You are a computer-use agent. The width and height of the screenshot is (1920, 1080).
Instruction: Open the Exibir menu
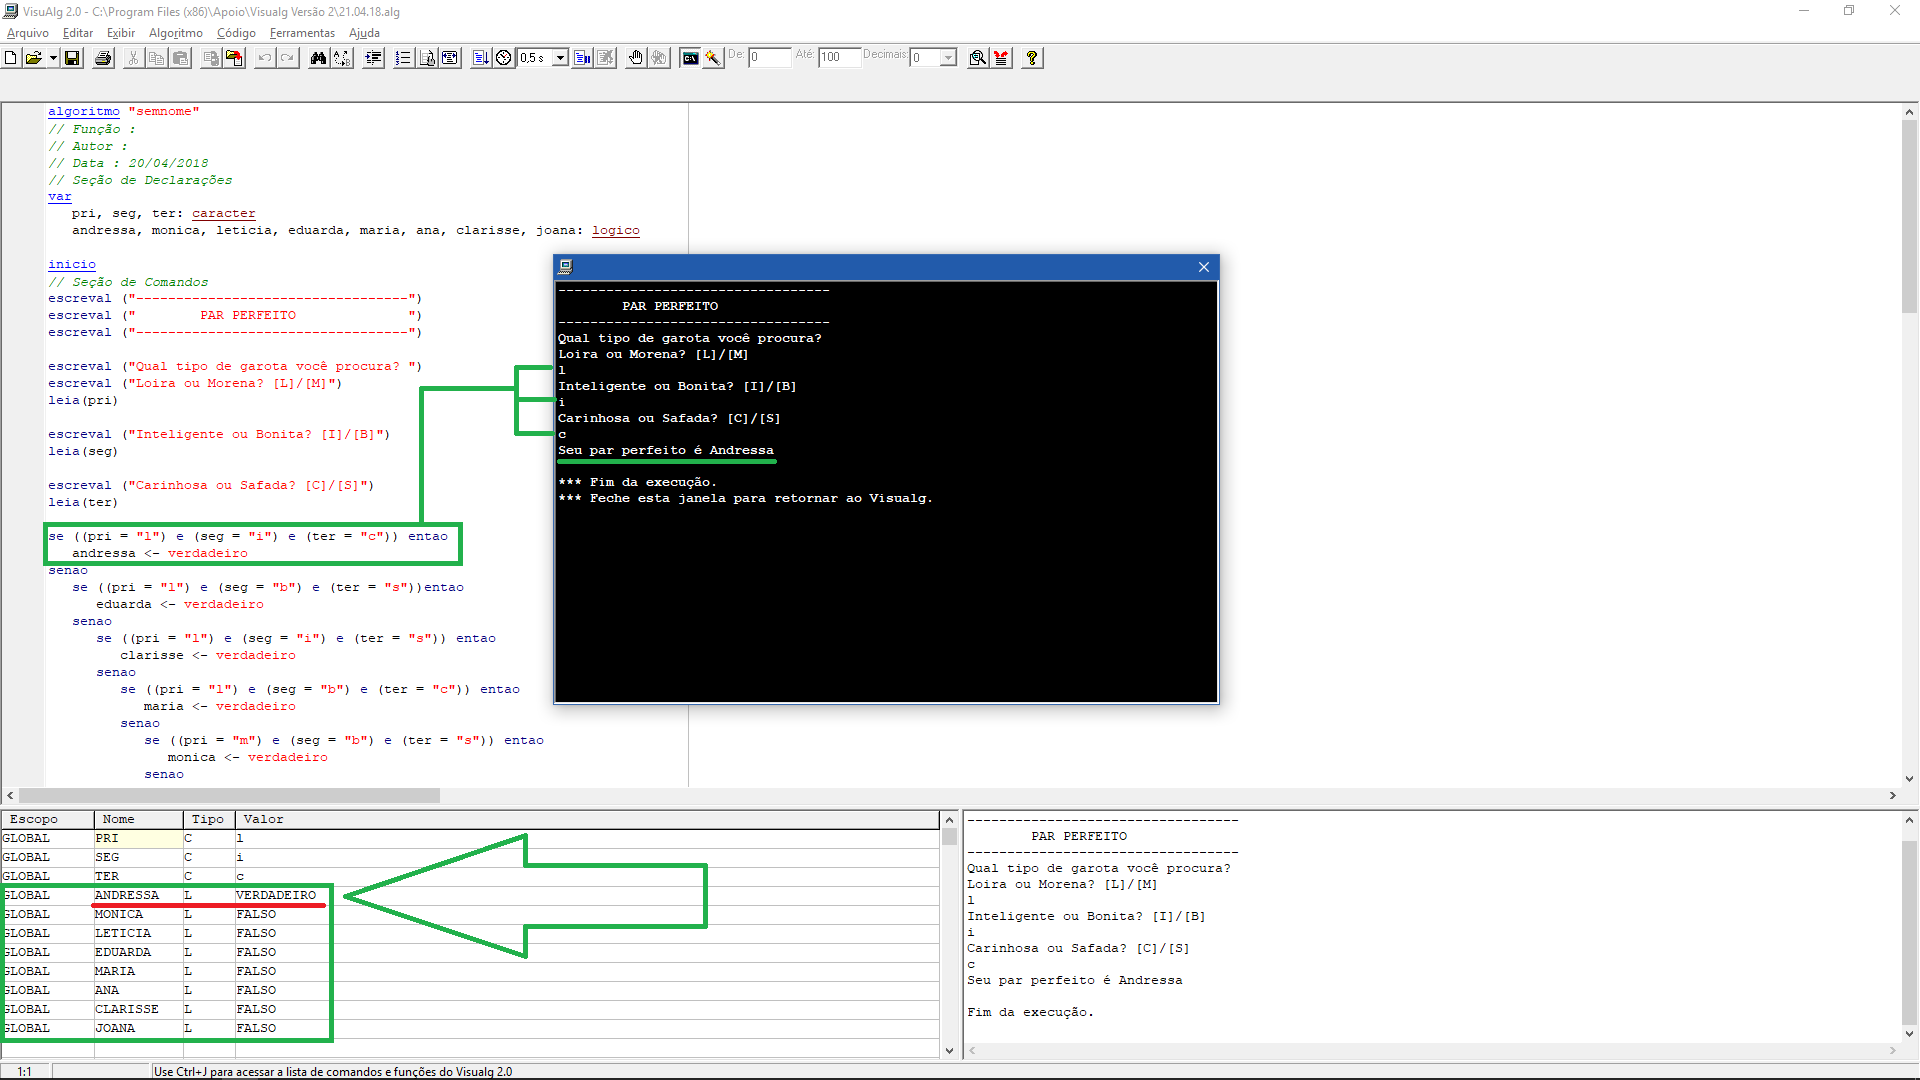121,33
